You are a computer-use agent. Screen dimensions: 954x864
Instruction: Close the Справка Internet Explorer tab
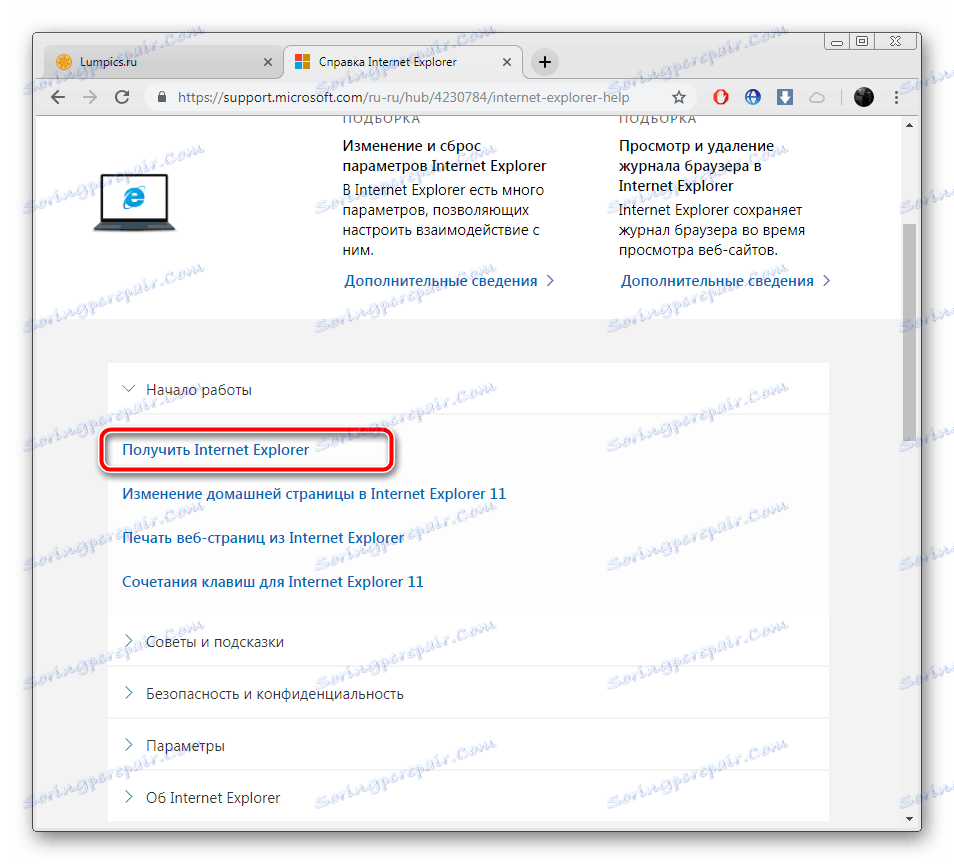tap(507, 62)
